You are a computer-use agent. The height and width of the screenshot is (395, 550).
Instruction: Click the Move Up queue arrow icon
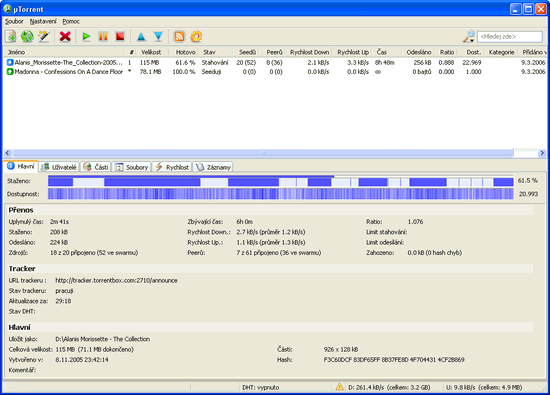click(141, 36)
